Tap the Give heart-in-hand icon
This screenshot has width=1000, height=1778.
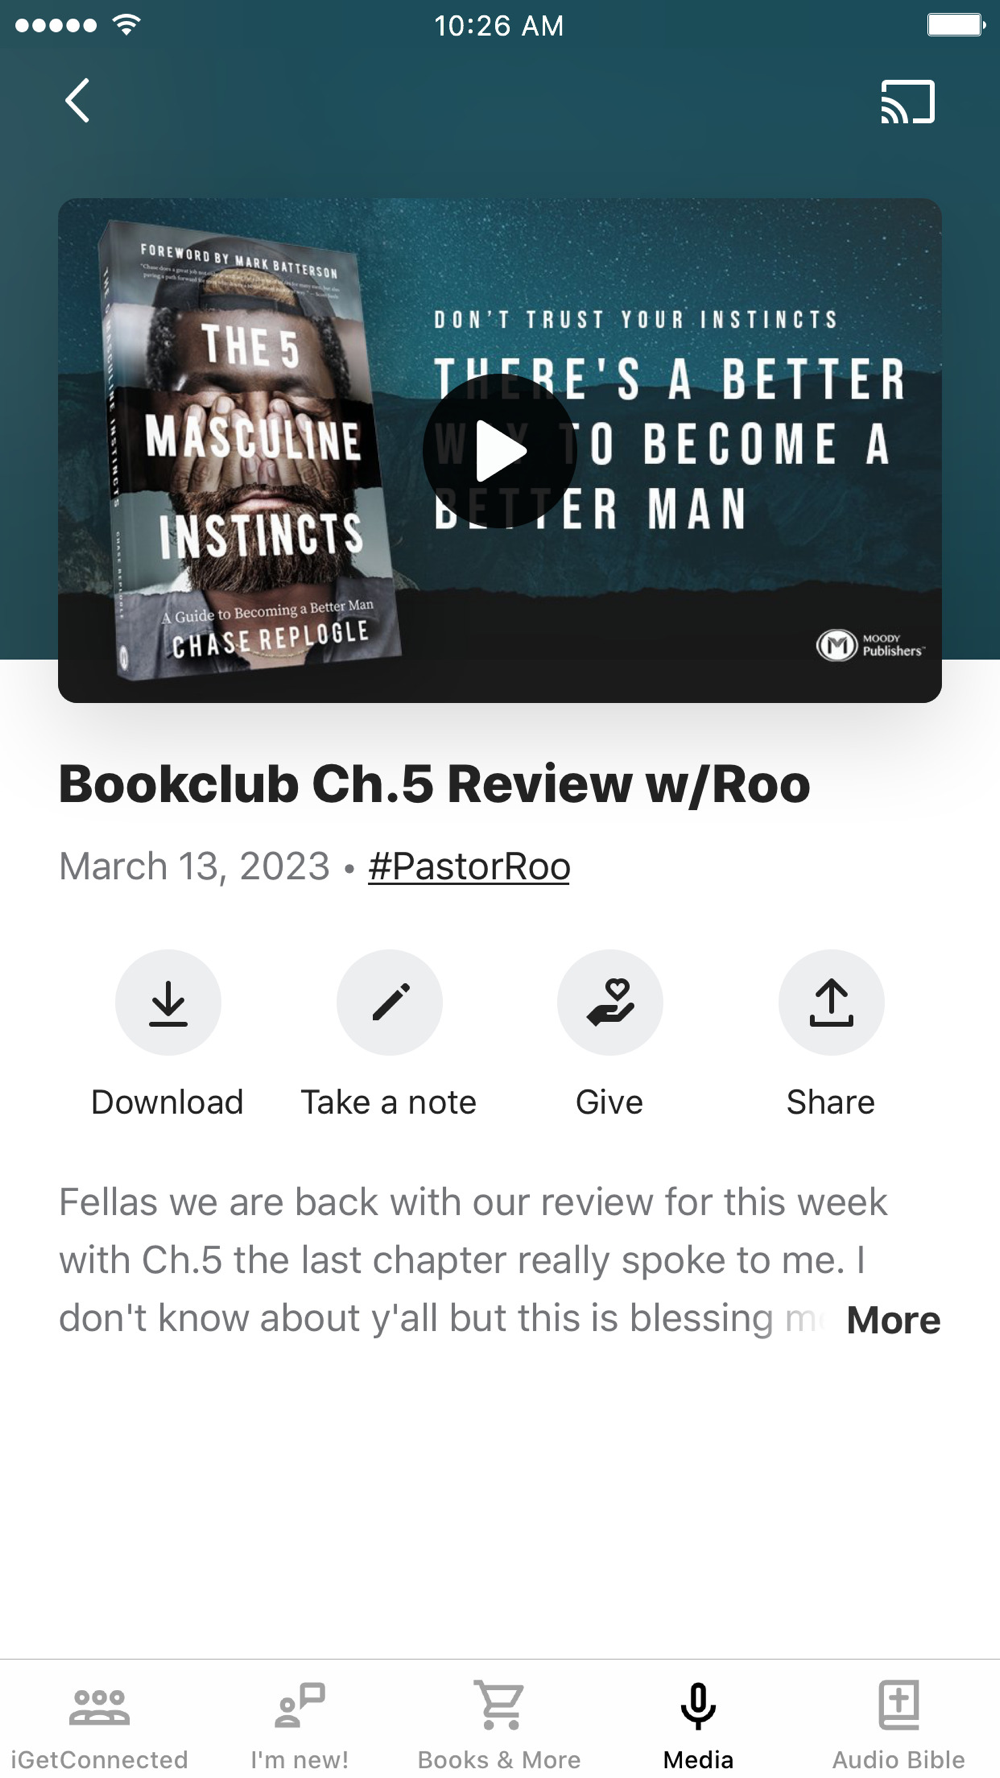[610, 1002]
